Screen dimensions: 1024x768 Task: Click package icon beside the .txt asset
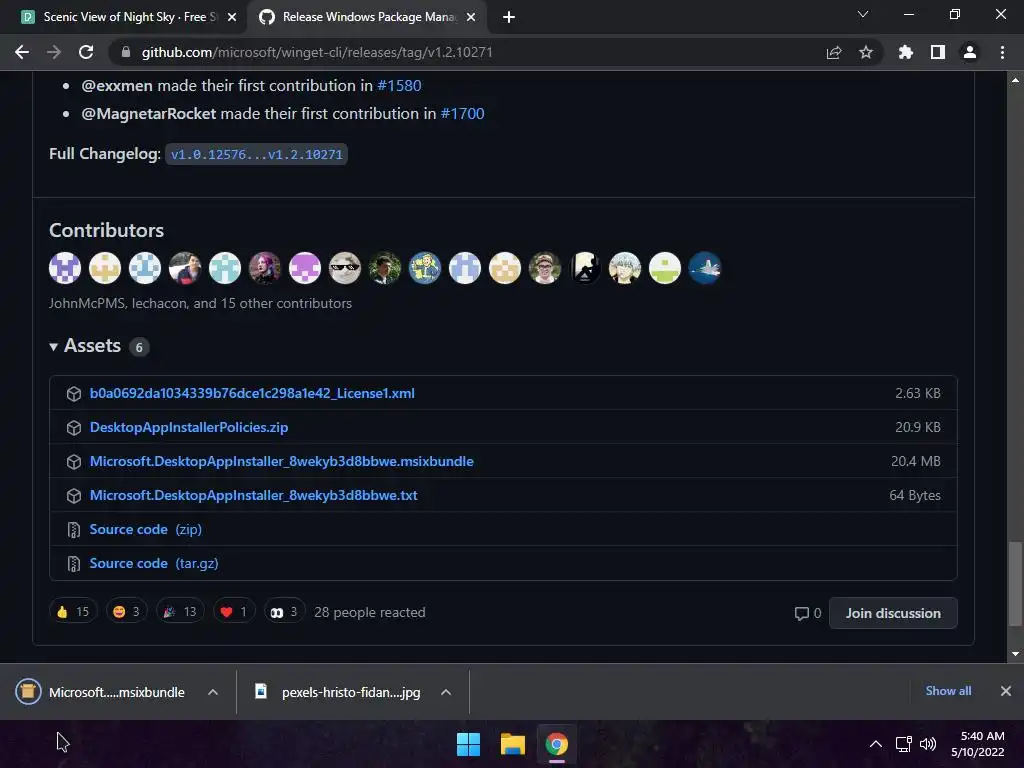click(x=74, y=496)
